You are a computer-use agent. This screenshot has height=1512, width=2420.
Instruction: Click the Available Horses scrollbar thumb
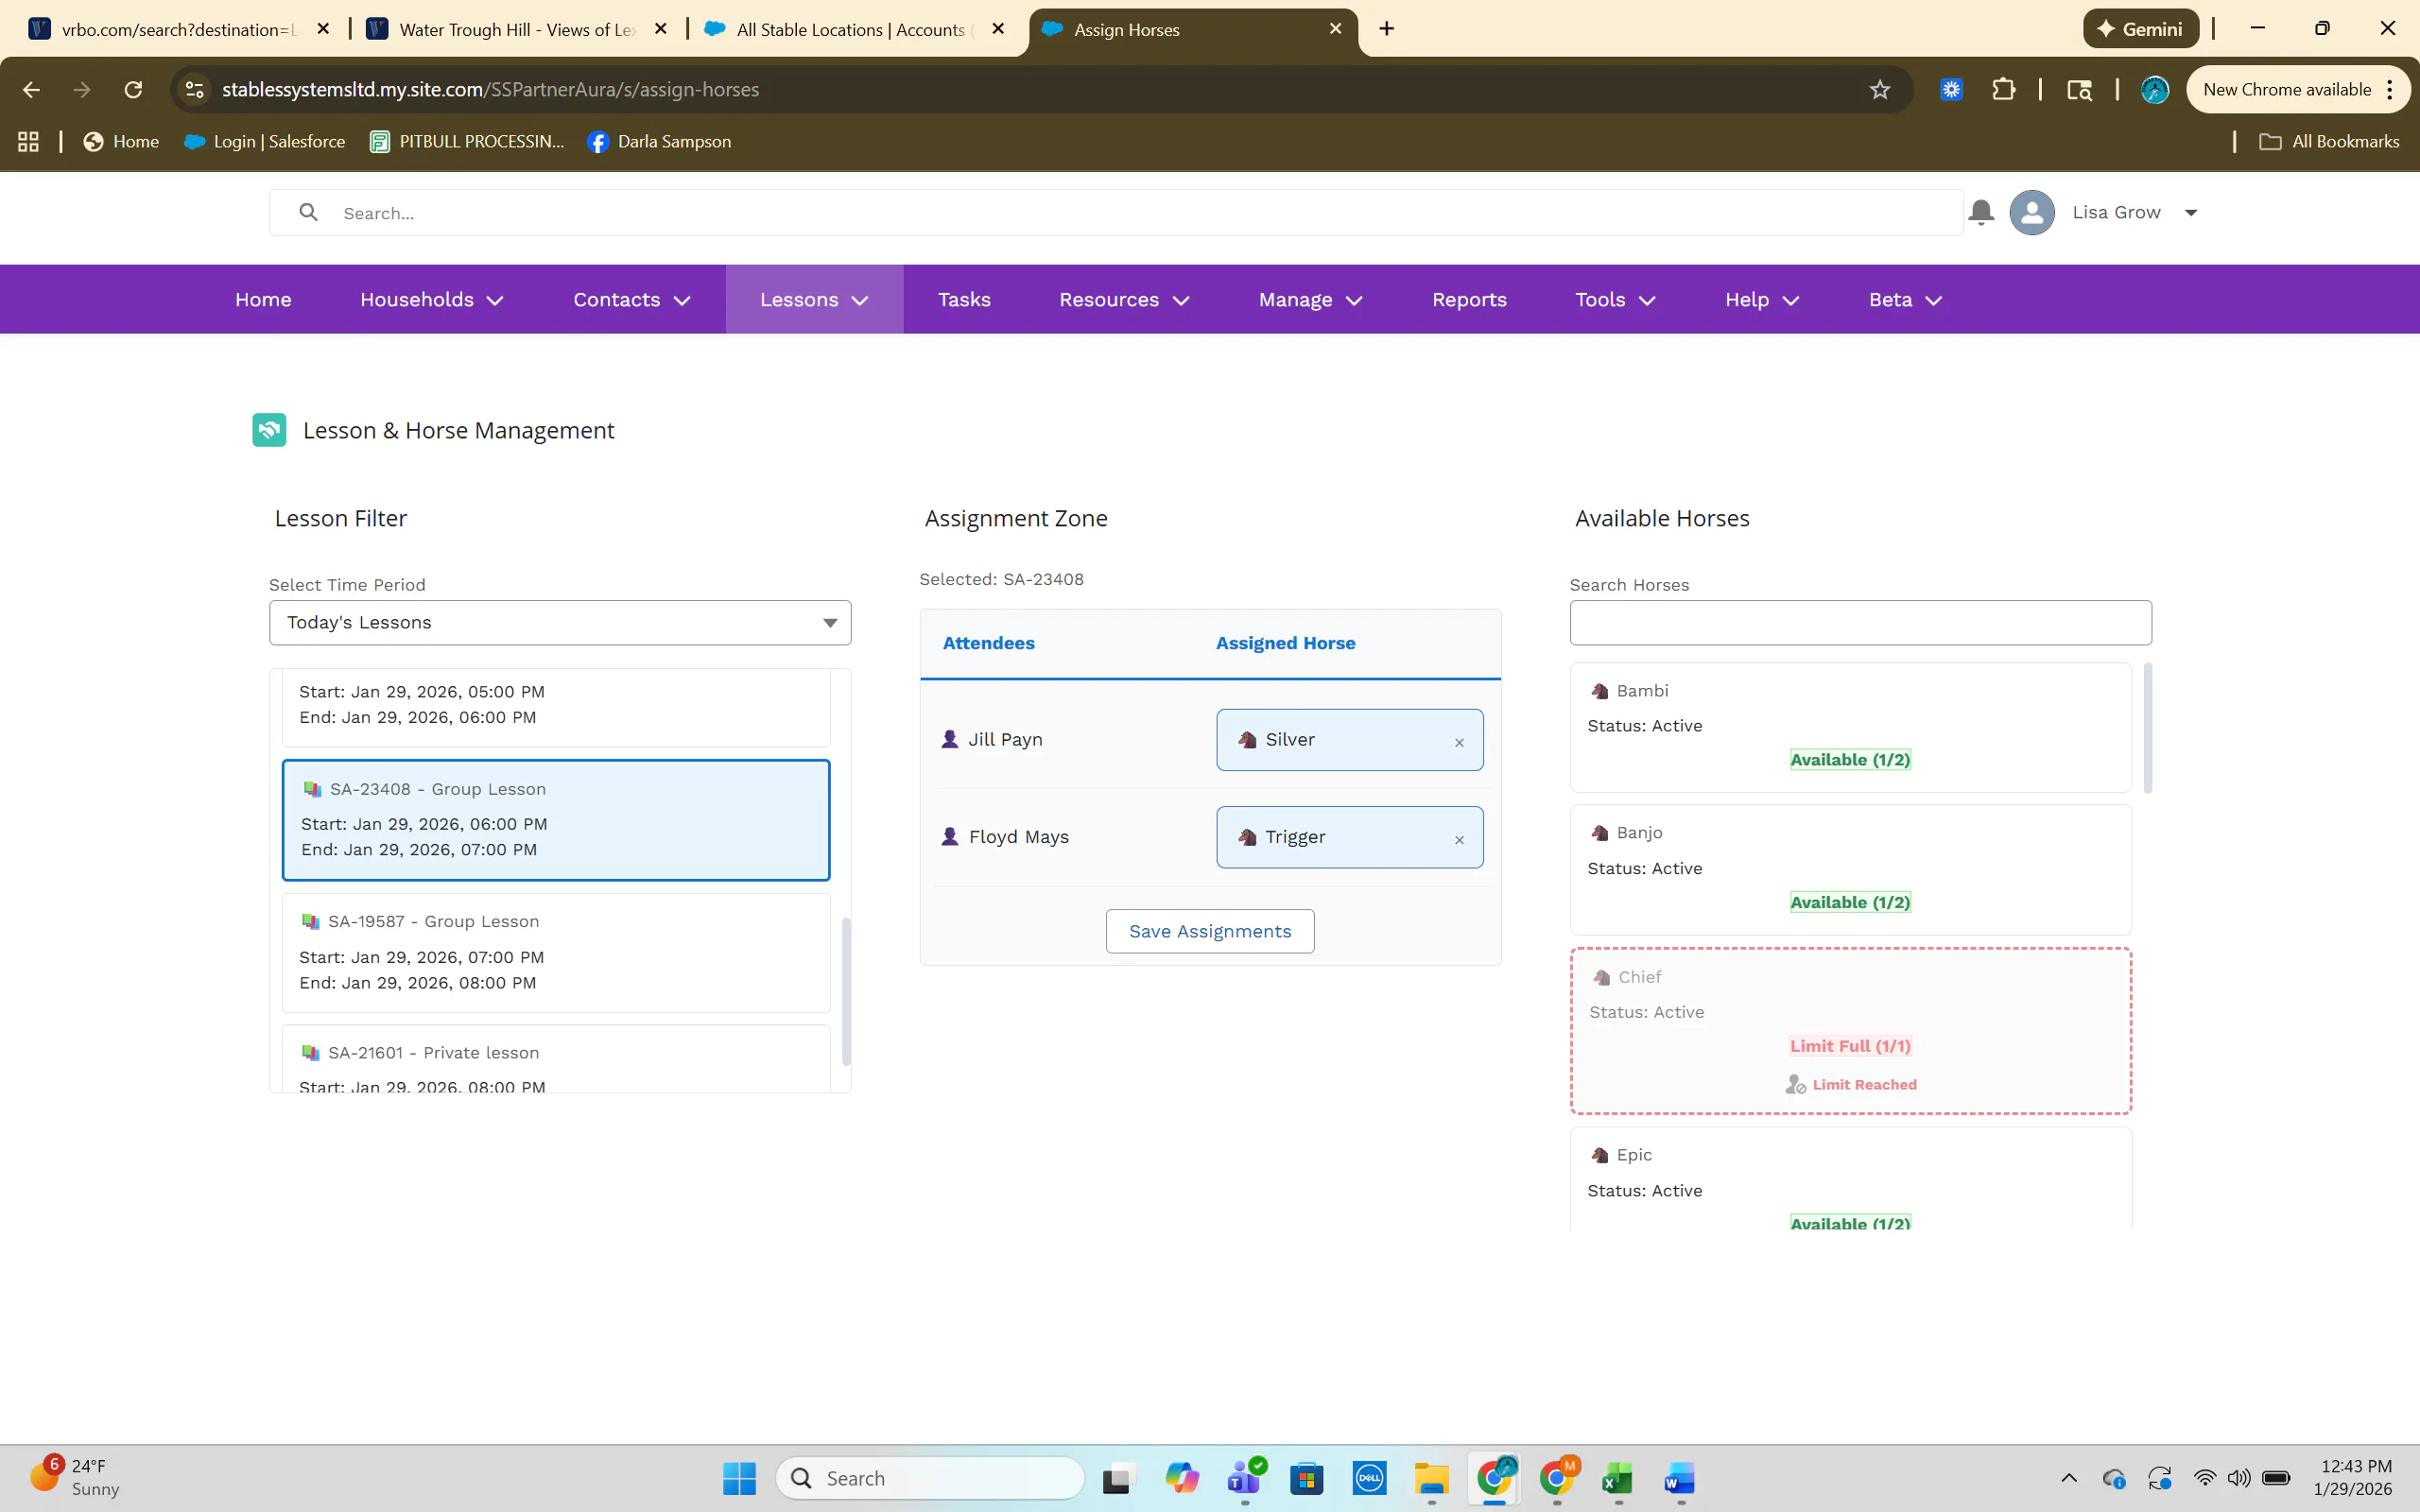pos(2147,727)
